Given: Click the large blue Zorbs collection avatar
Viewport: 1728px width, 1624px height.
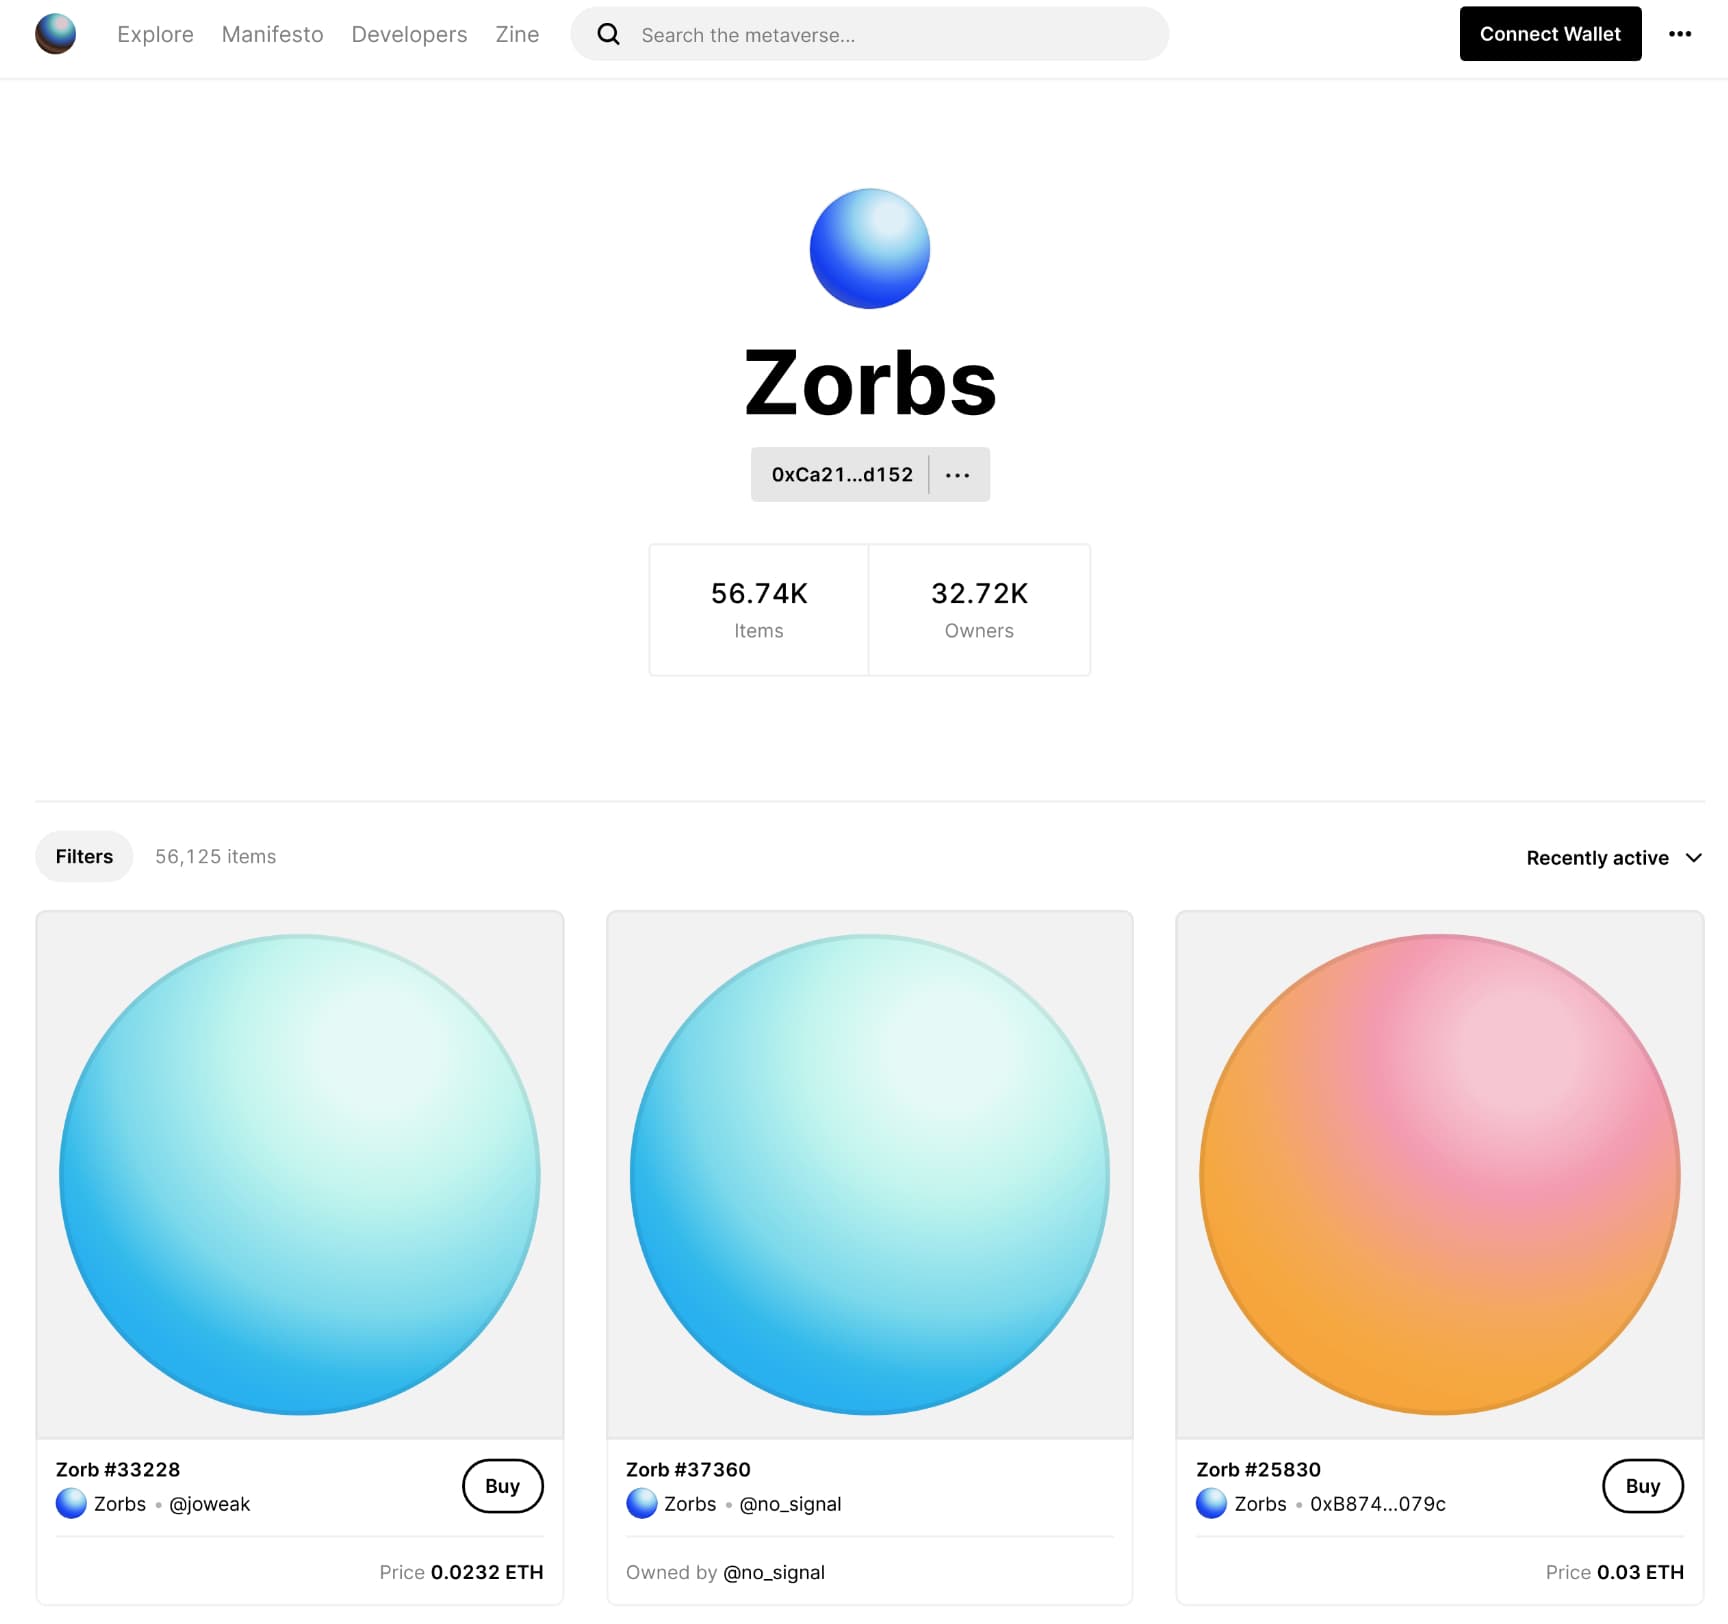Looking at the screenshot, I should [870, 249].
